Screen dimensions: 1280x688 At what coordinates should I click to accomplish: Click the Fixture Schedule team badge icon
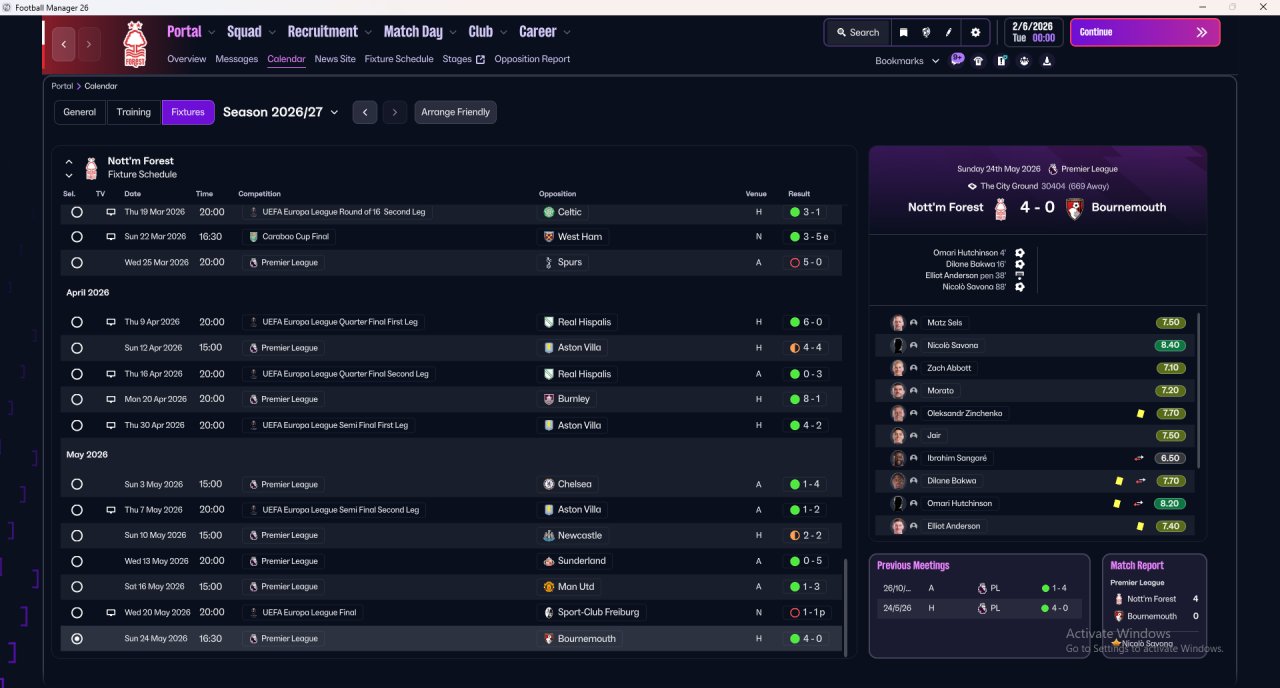click(x=91, y=168)
